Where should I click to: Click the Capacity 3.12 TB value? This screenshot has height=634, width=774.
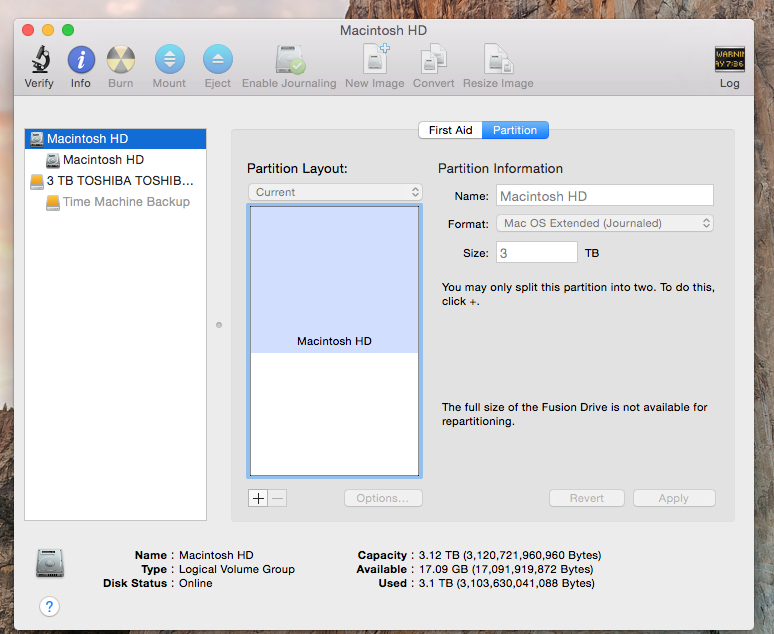[x=510, y=555]
